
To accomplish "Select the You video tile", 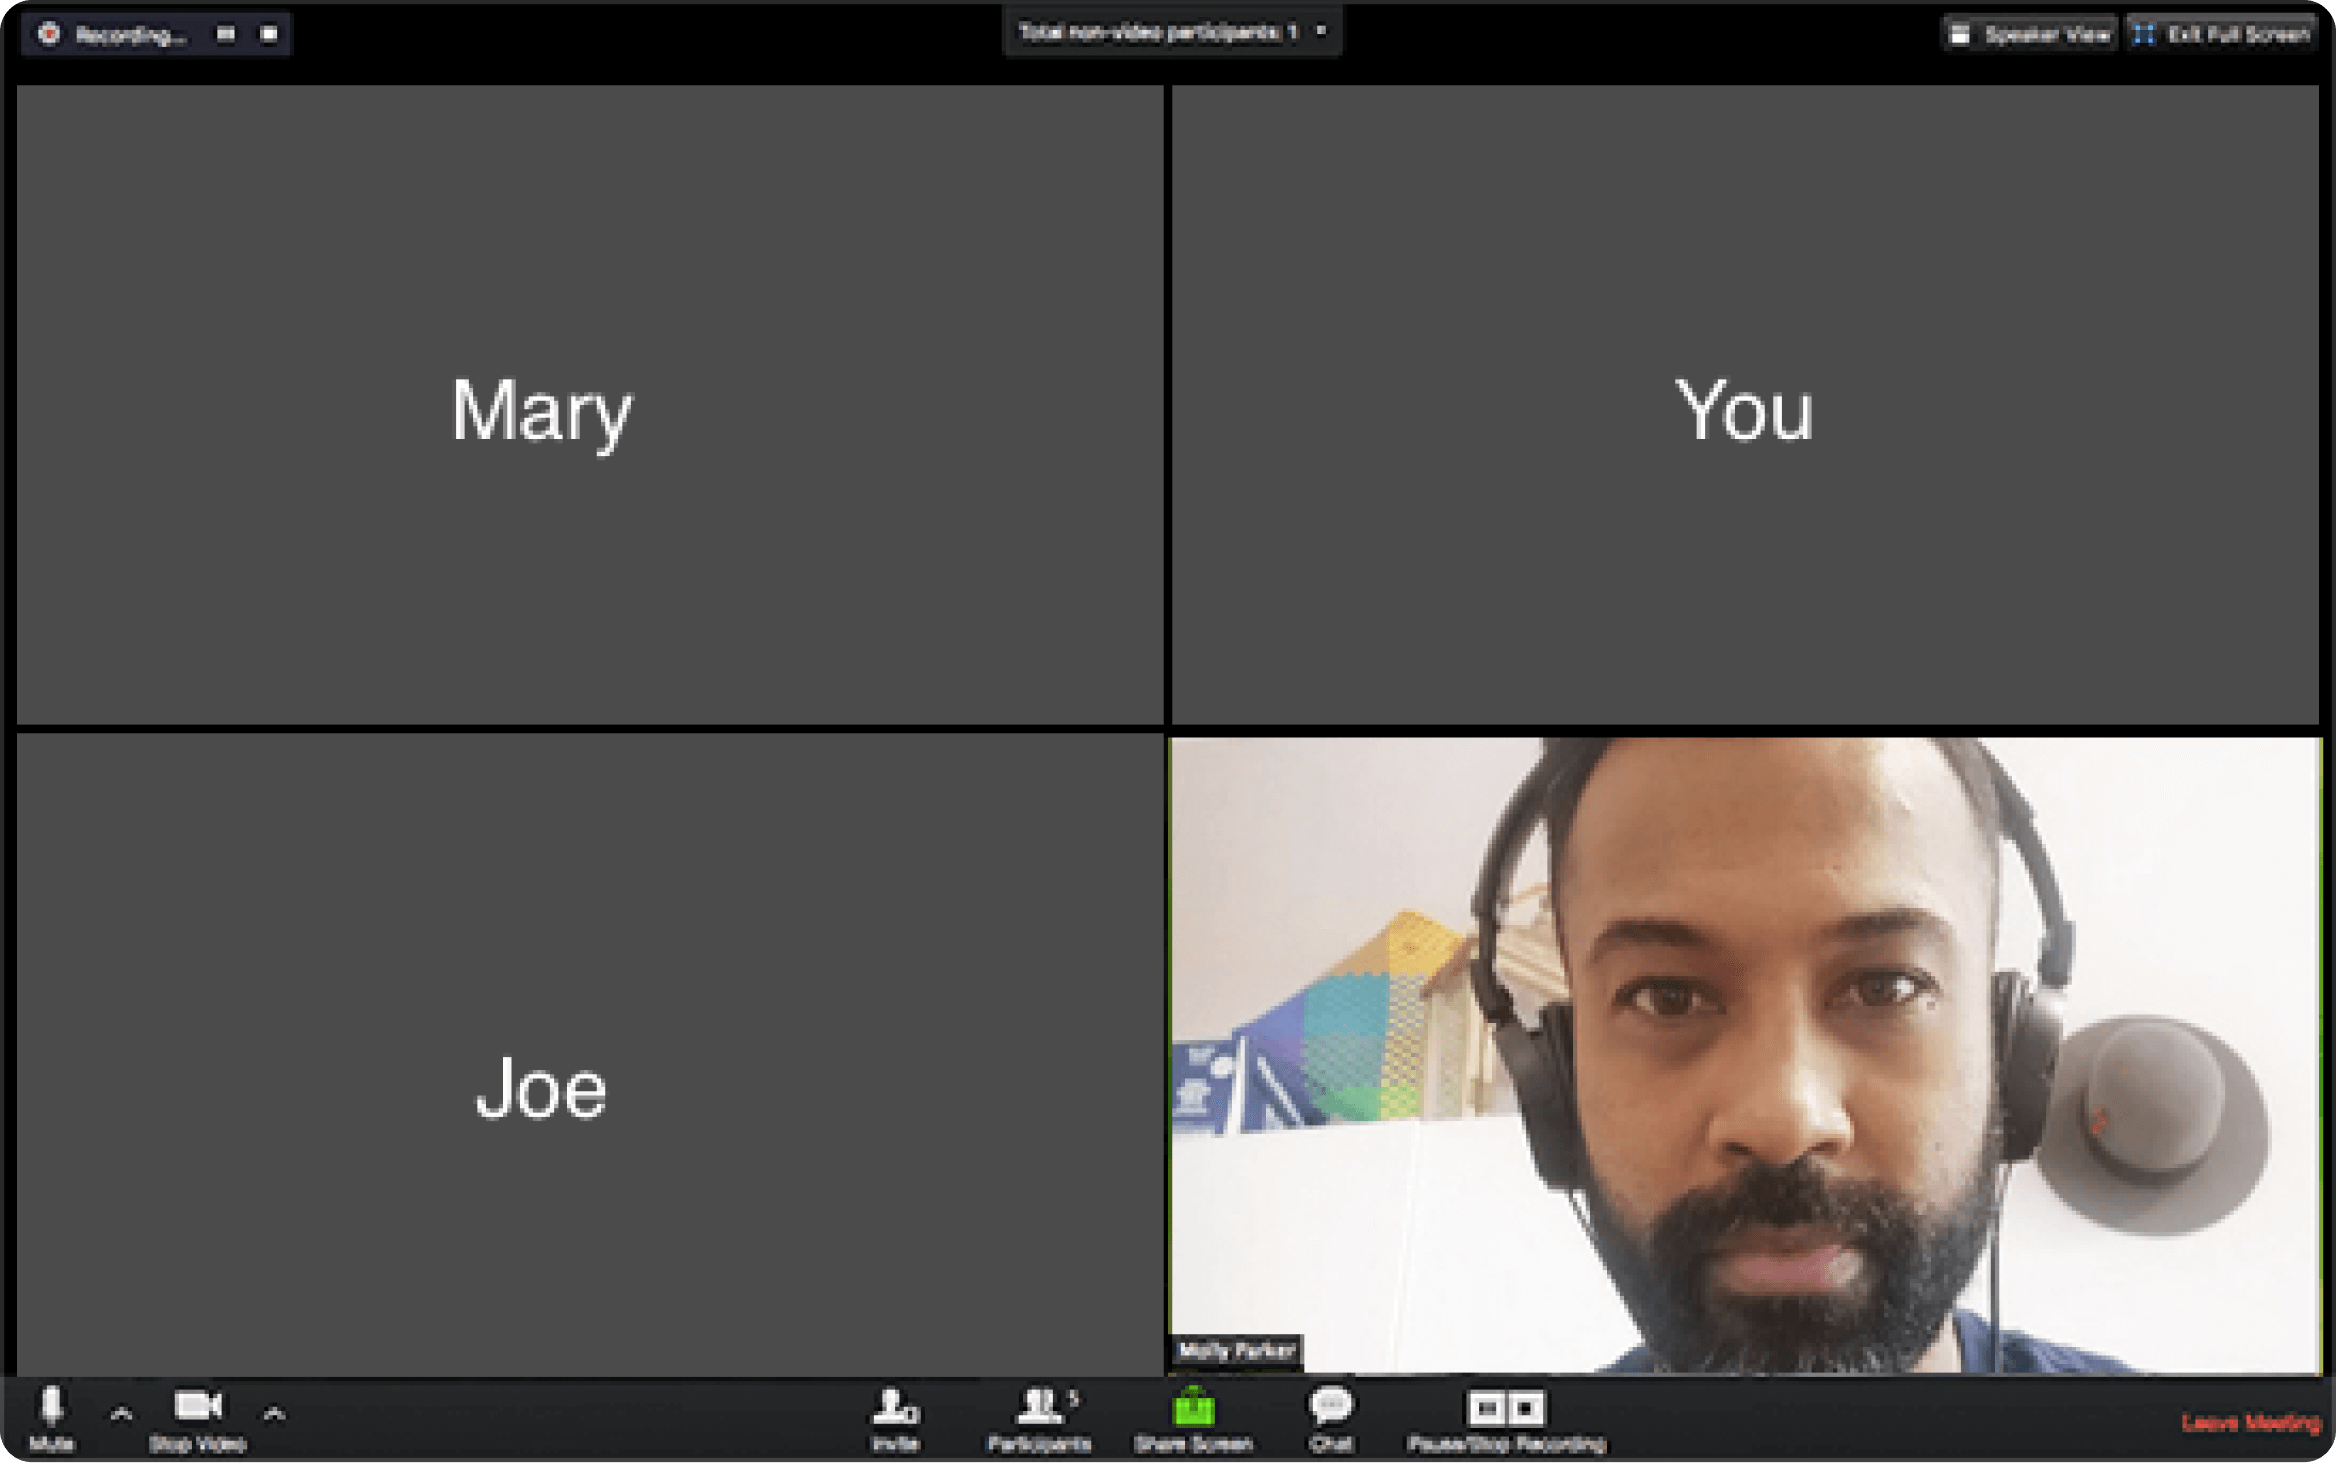I will point(1745,405).
